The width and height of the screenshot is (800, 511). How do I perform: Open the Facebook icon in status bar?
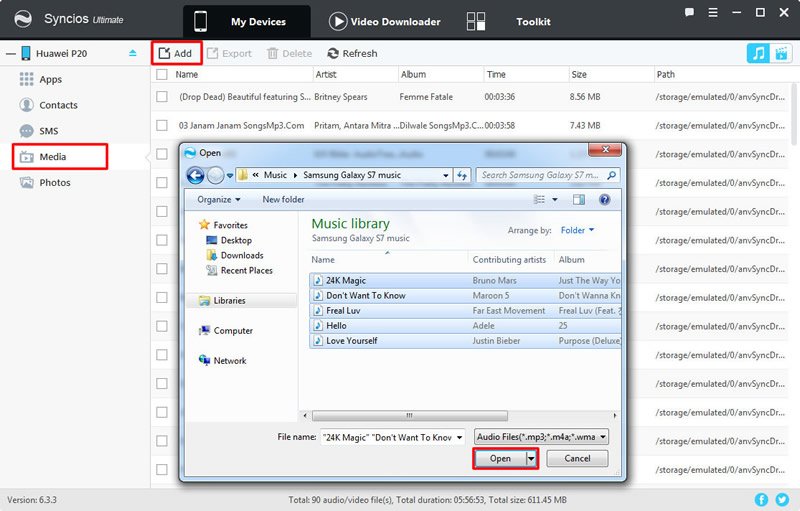(761, 500)
